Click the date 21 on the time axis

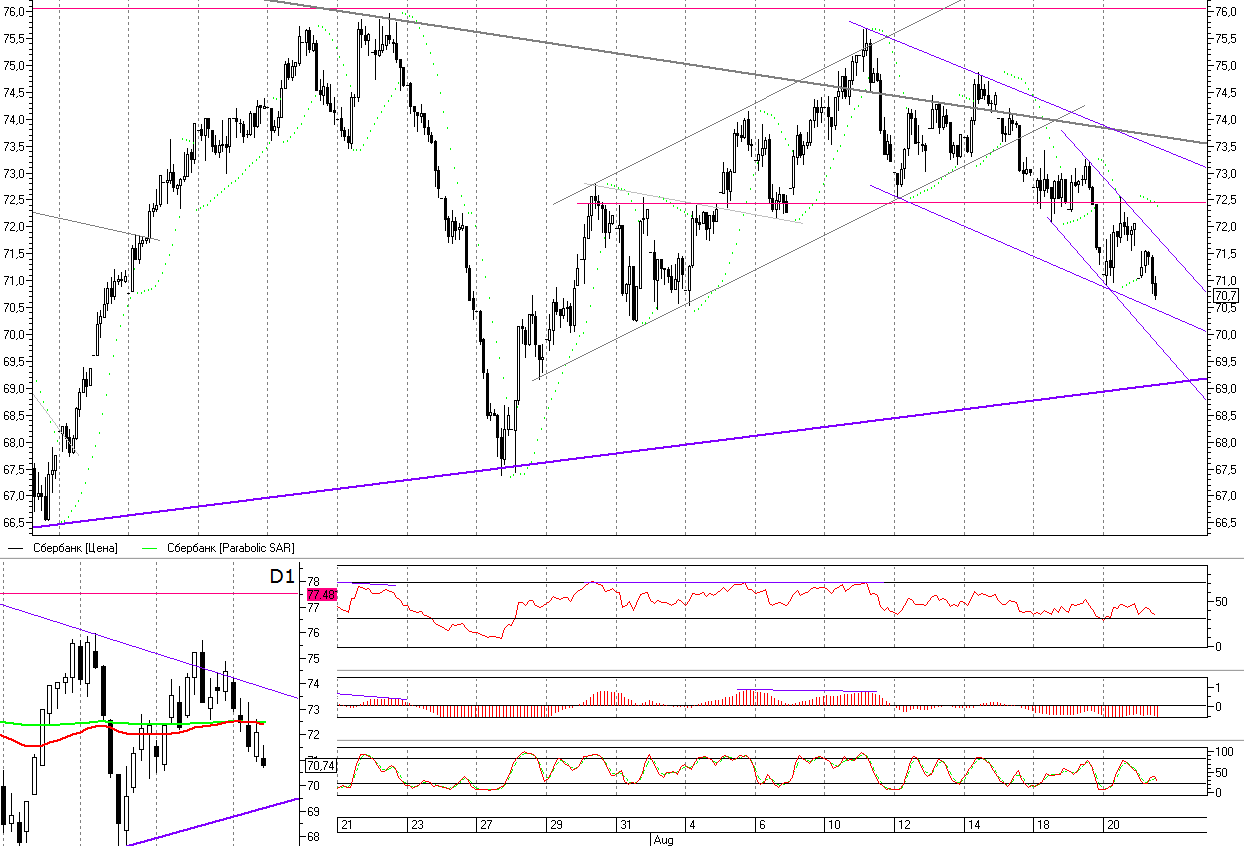[347, 826]
